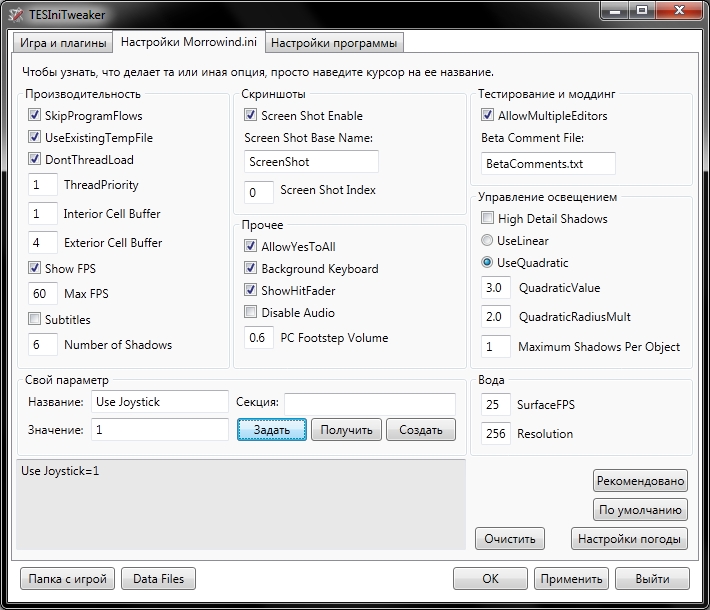The height and width of the screenshot is (610, 710).
Task: Focus the Название parameter name field
Action: 160,402
